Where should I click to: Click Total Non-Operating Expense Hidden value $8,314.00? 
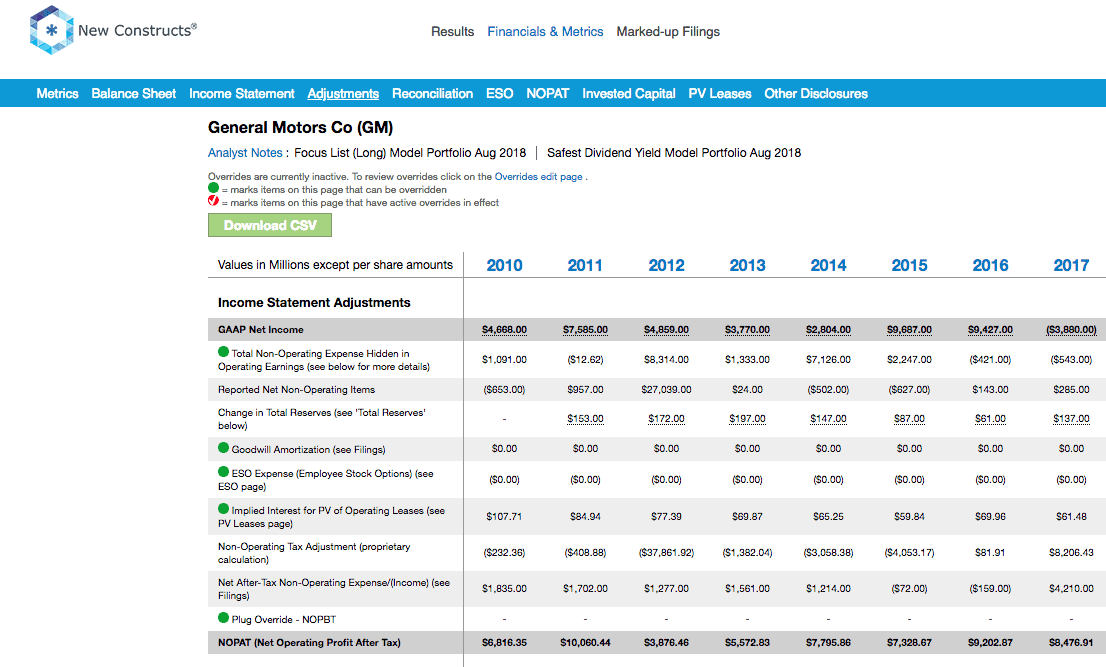(x=667, y=360)
